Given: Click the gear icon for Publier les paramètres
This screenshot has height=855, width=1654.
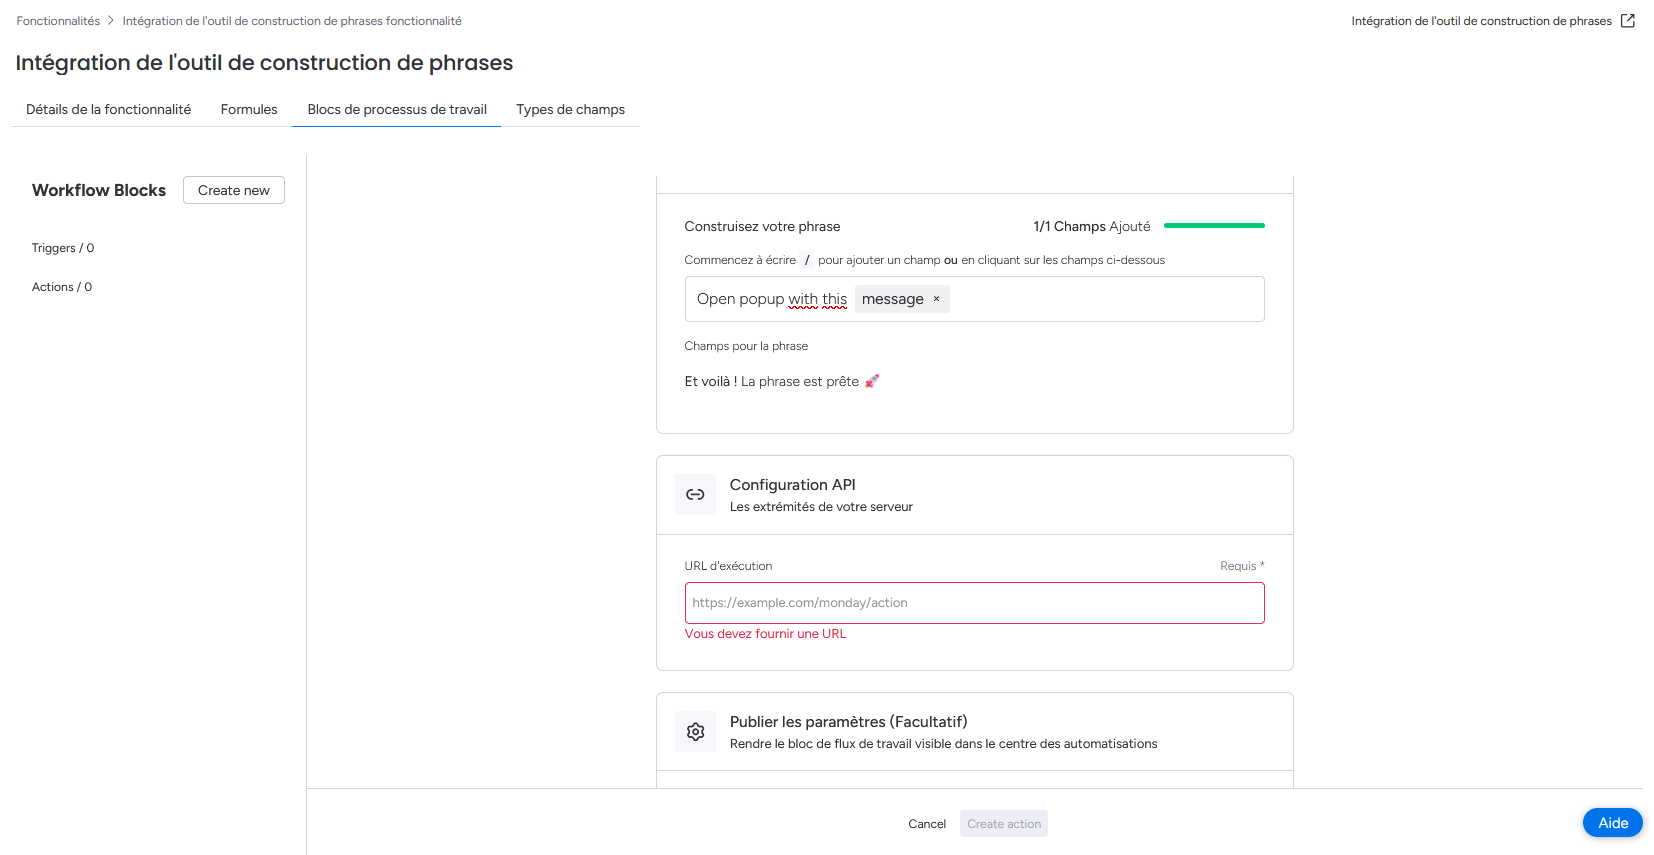Looking at the screenshot, I should (x=695, y=732).
